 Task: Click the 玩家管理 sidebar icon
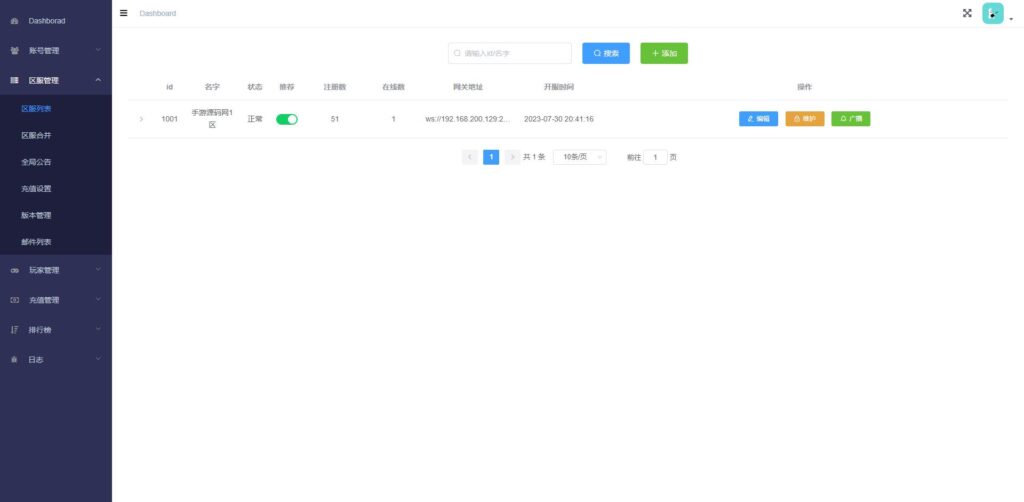[x=14, y=270]
